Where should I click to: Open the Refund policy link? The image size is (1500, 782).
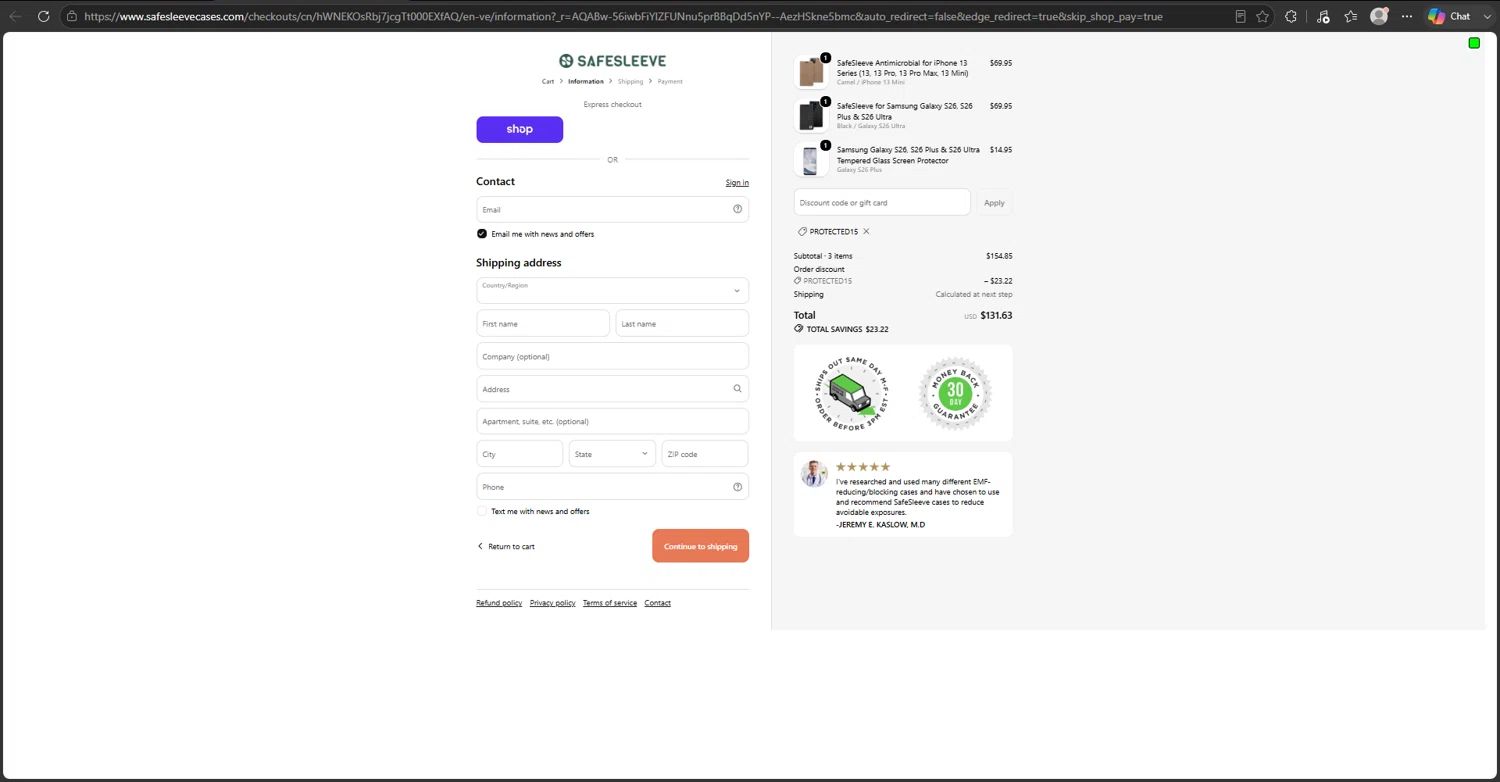(x=499, y=603)
